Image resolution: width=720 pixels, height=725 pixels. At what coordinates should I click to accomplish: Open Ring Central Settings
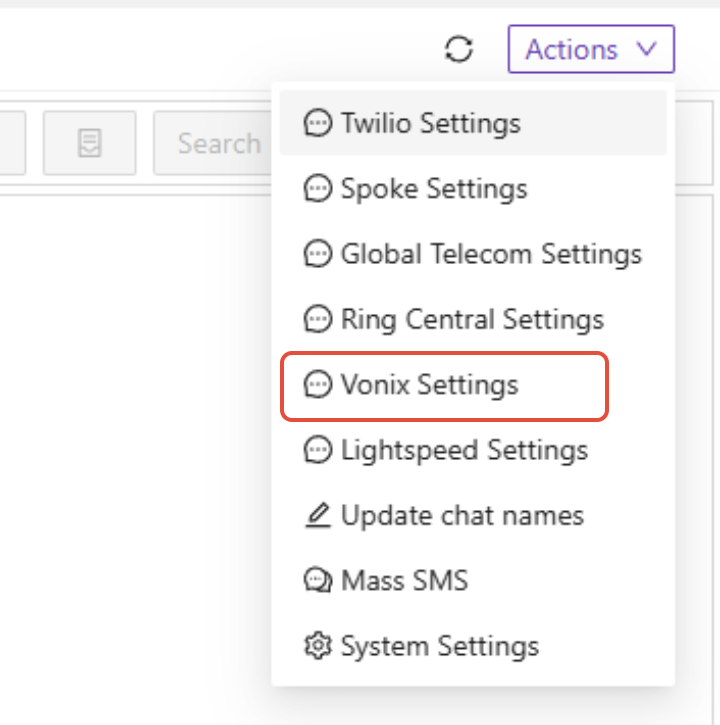tap(473, 319)
